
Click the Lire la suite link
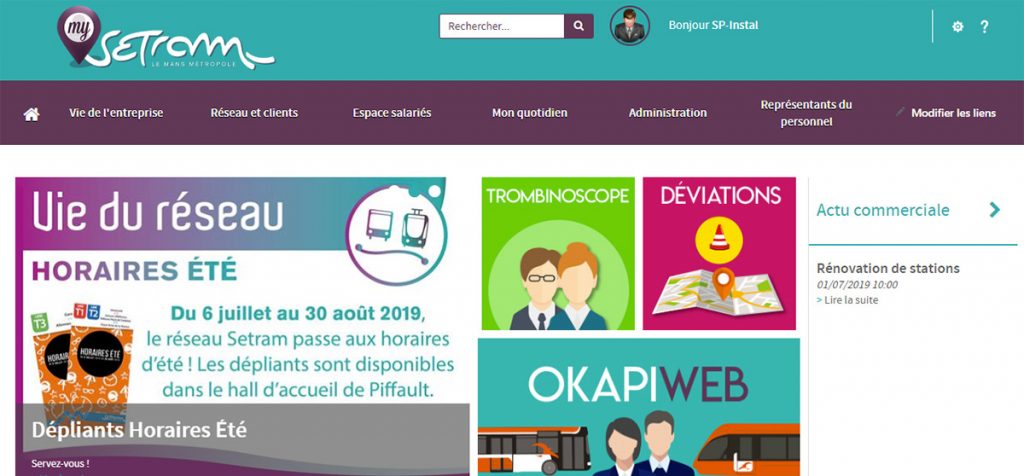tap(848, 300)
